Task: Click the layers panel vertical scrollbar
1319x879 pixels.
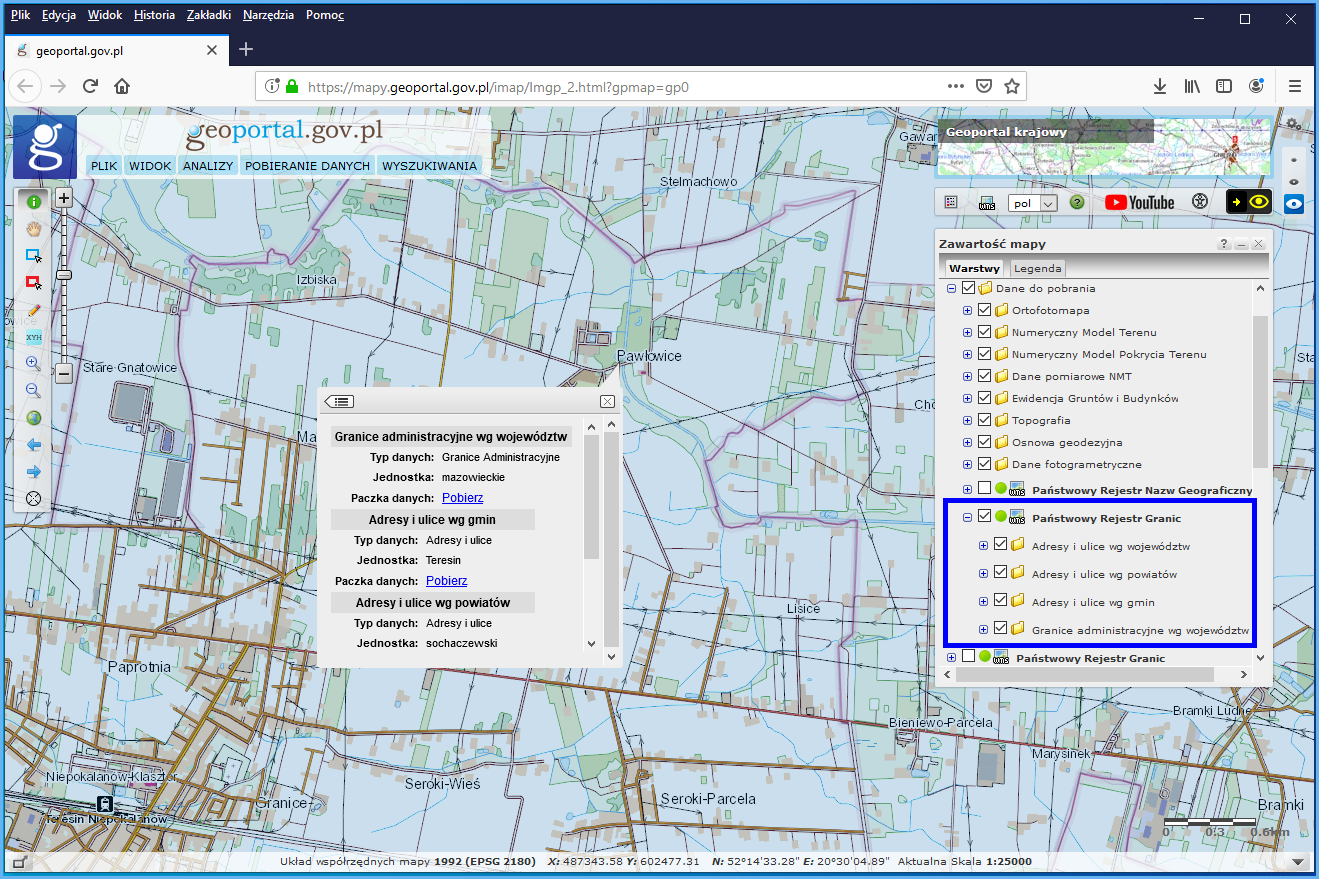Action: pyautogui.click(x=1260, y=391)
